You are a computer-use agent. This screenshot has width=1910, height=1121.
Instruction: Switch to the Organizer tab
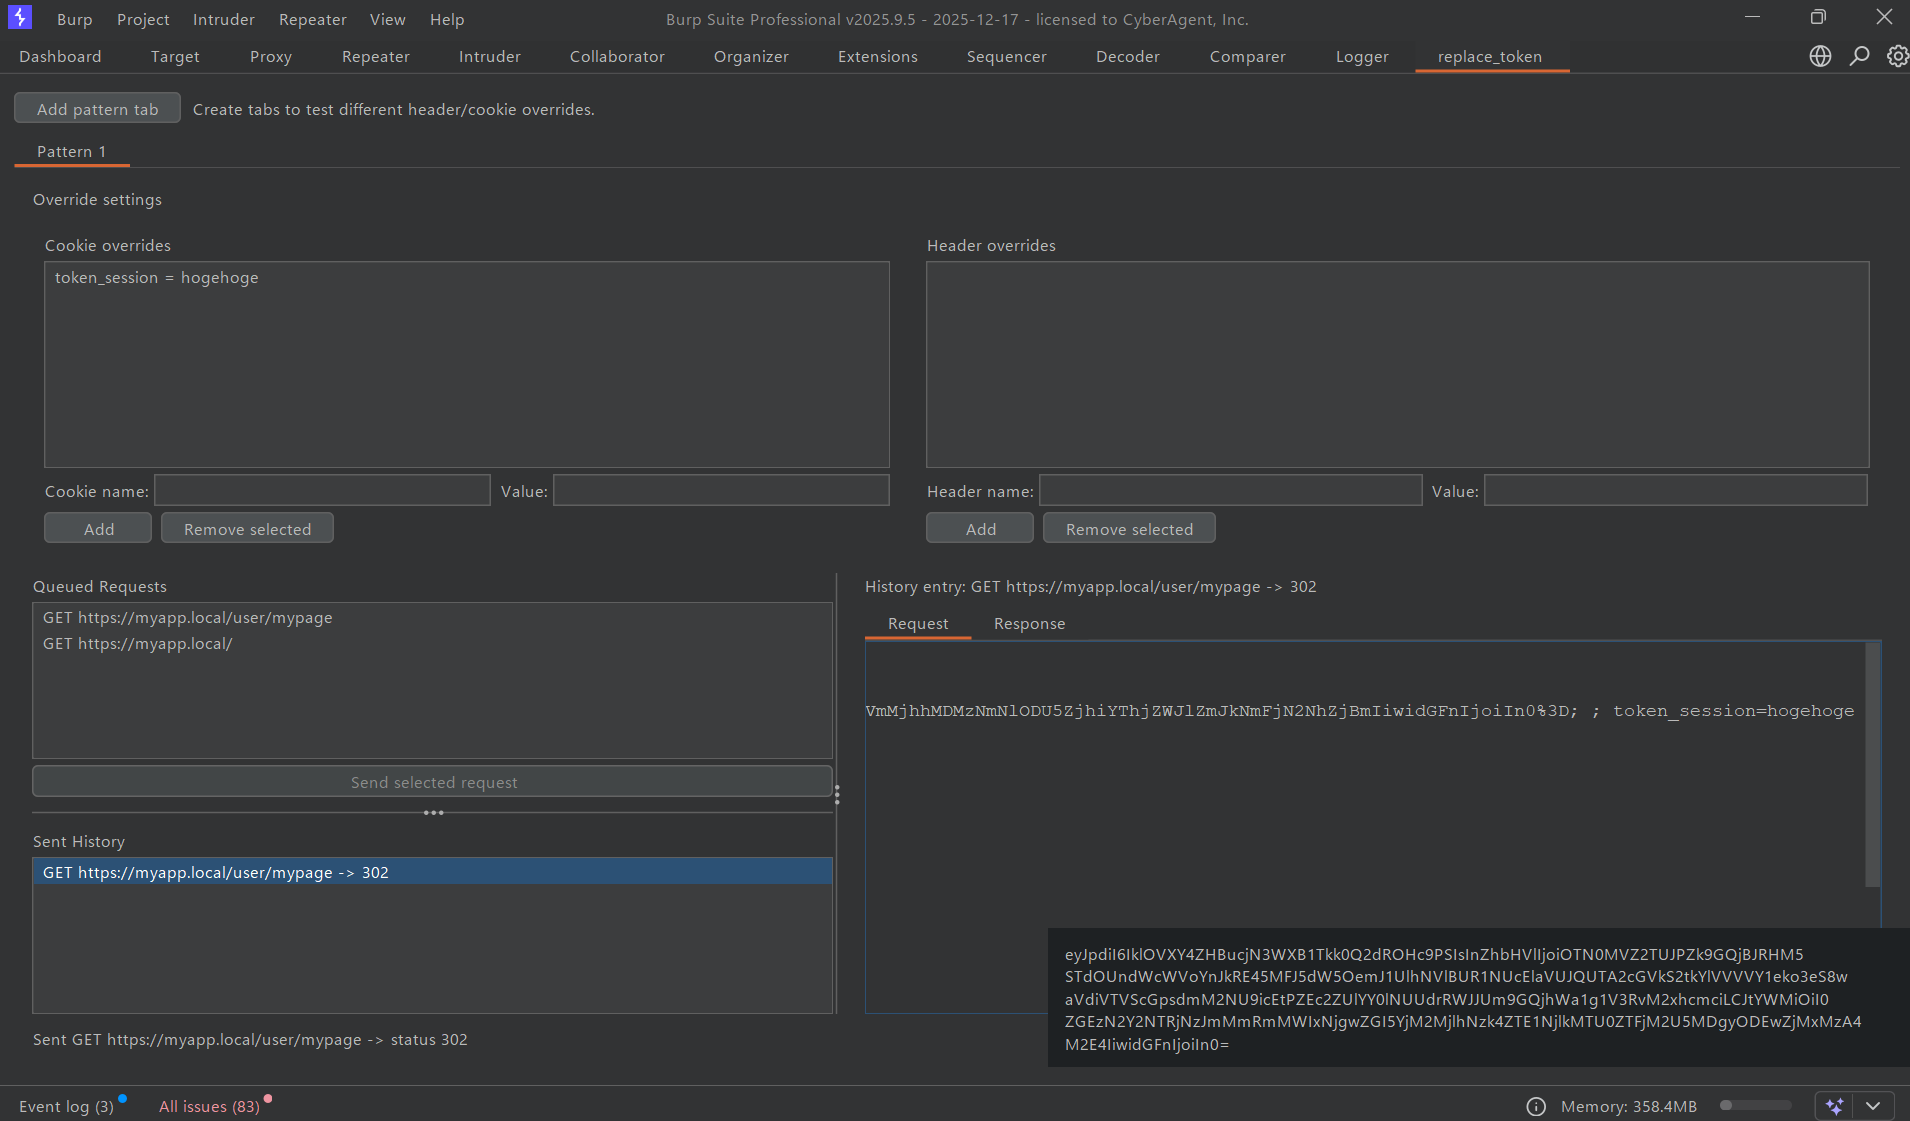coord(751,56)
